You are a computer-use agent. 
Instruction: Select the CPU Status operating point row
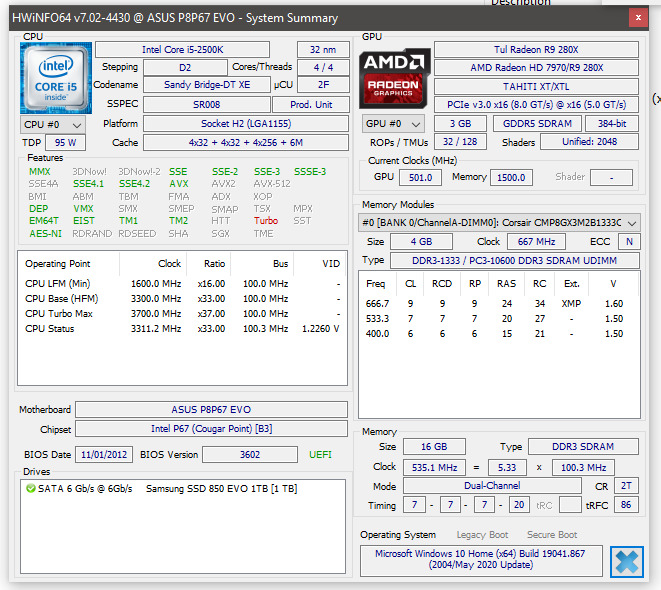pyautogui.click(x=182, y=329)
